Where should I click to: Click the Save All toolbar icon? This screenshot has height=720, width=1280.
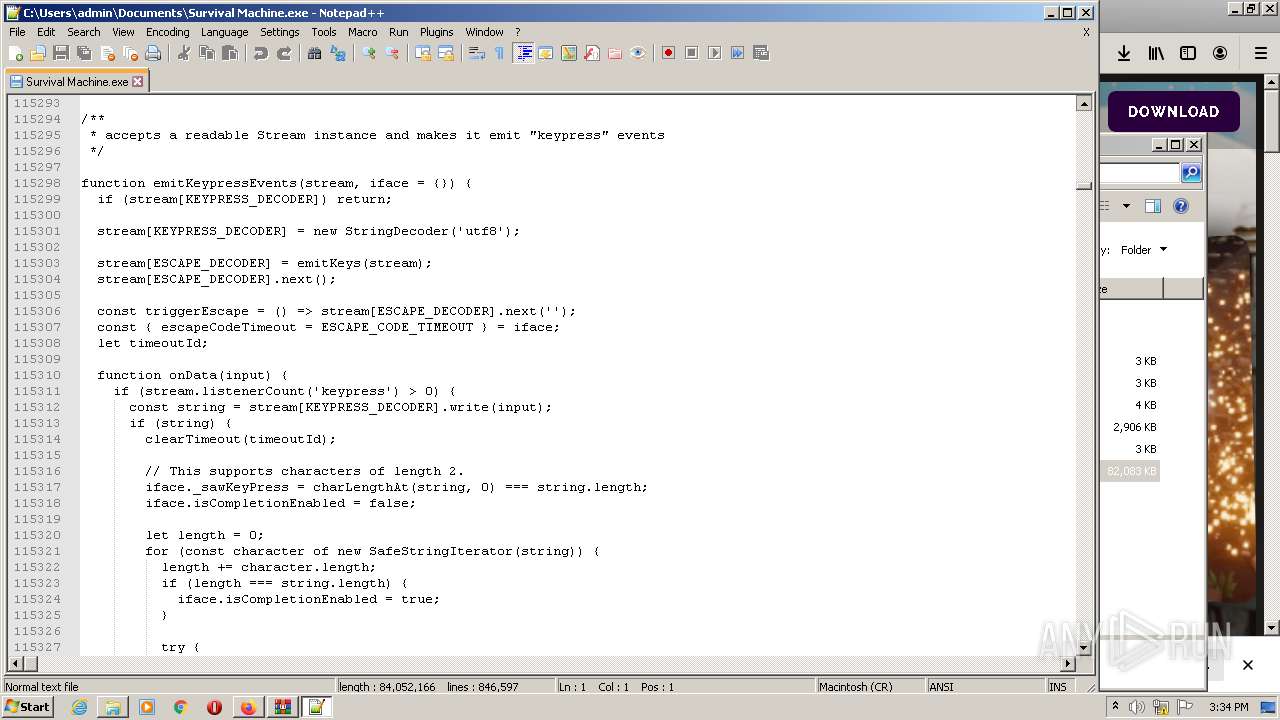pos(84,53)
